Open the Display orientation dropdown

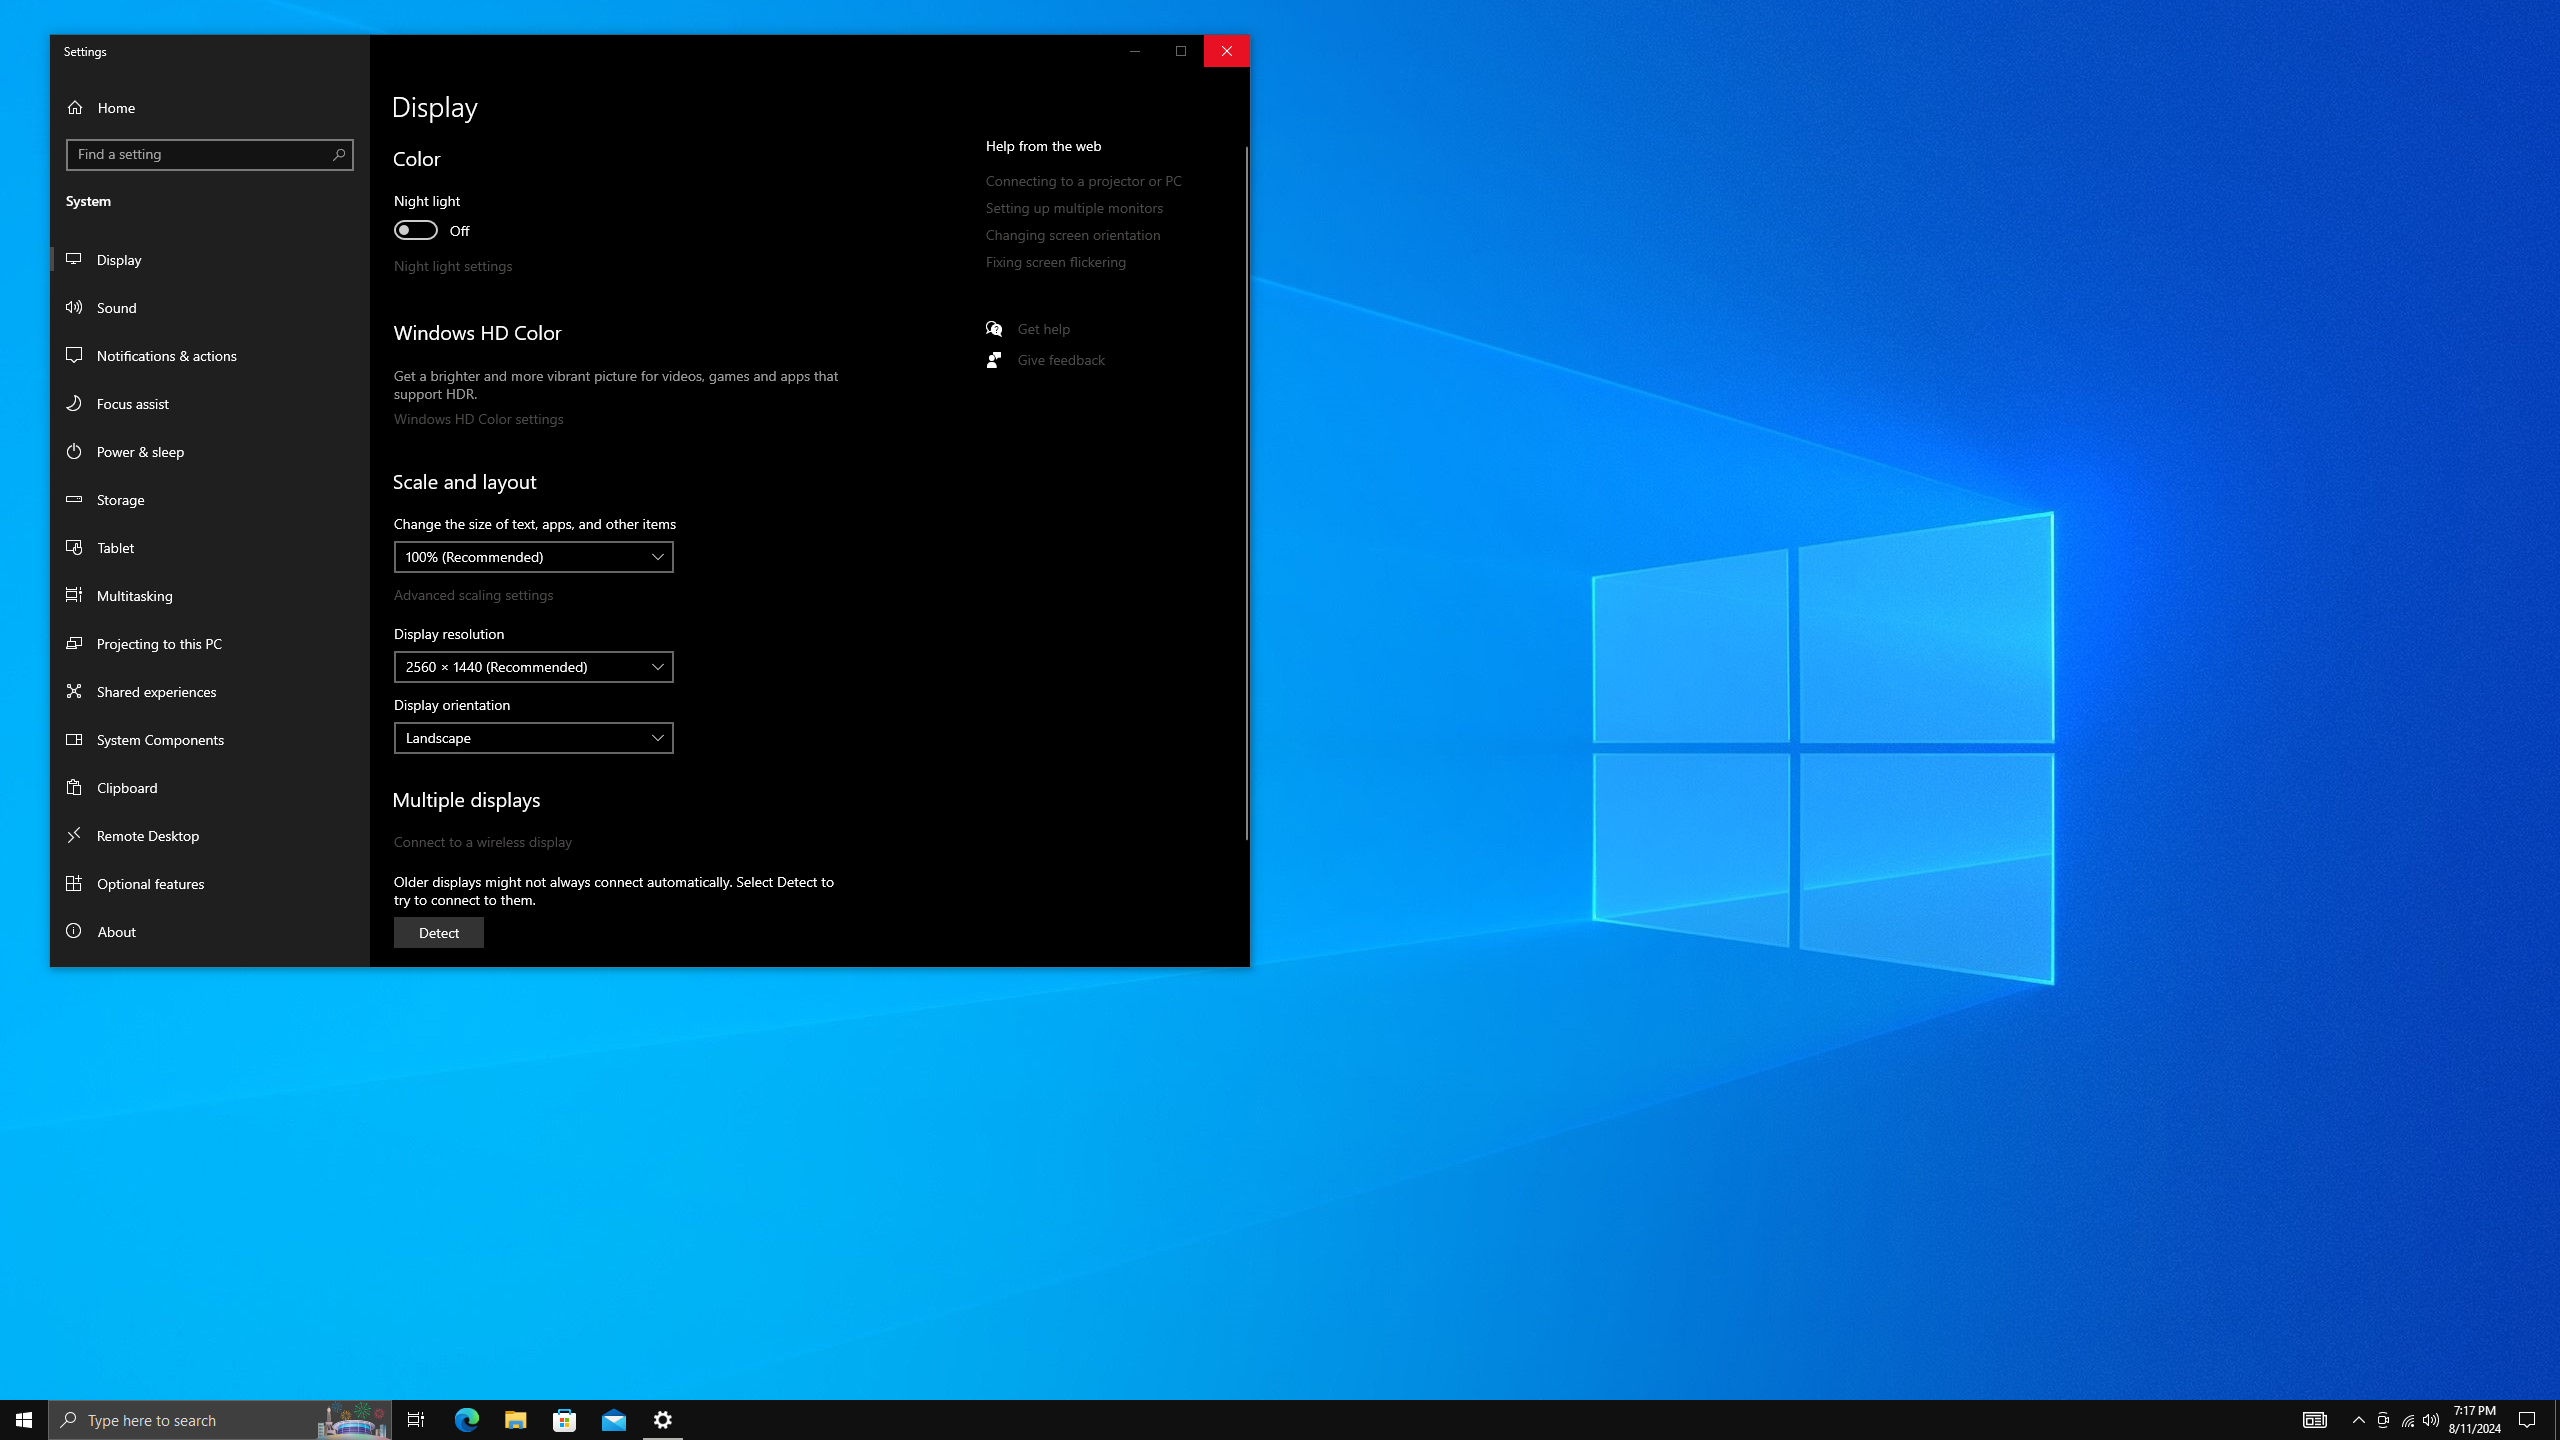click(x=533, y=738)
